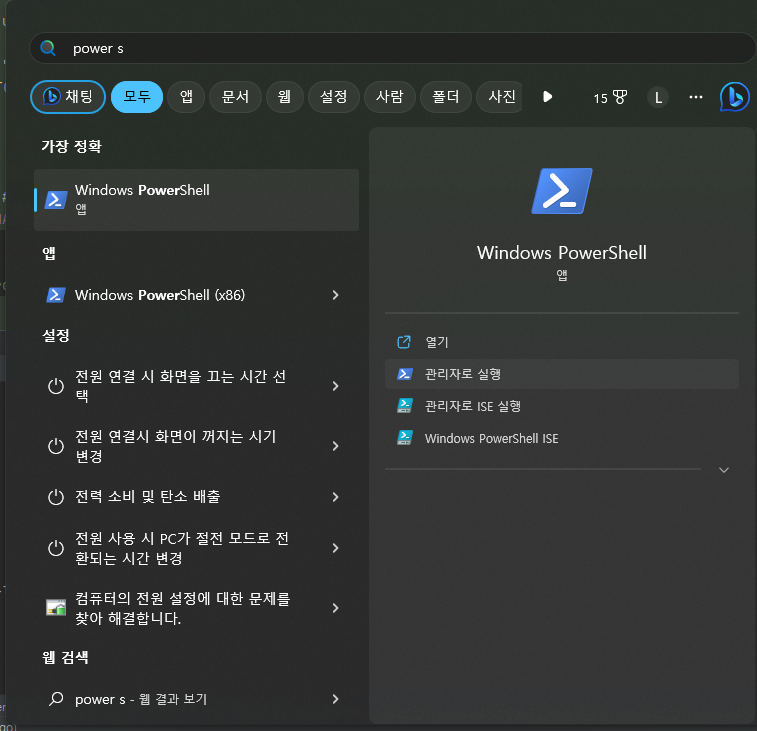Expand chevron for the power troubleshooter result
757x731 pixels.
(336, 608)
